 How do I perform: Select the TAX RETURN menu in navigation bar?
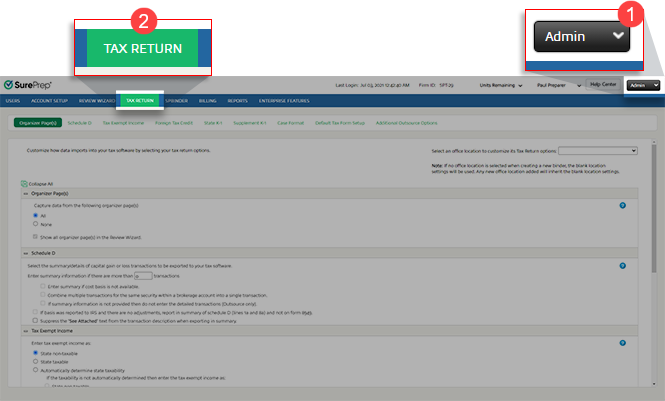[x=140, y=100]
